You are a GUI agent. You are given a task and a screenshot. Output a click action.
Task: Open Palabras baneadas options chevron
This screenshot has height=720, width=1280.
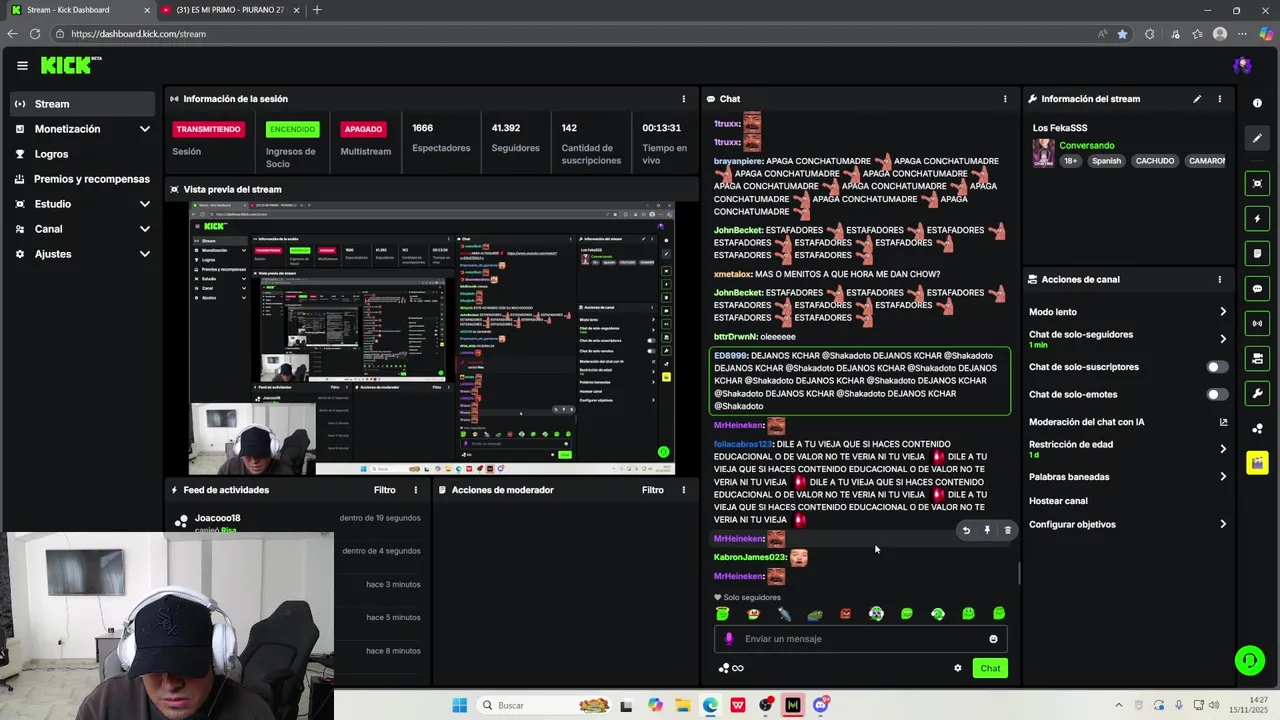coord(1222,477)
